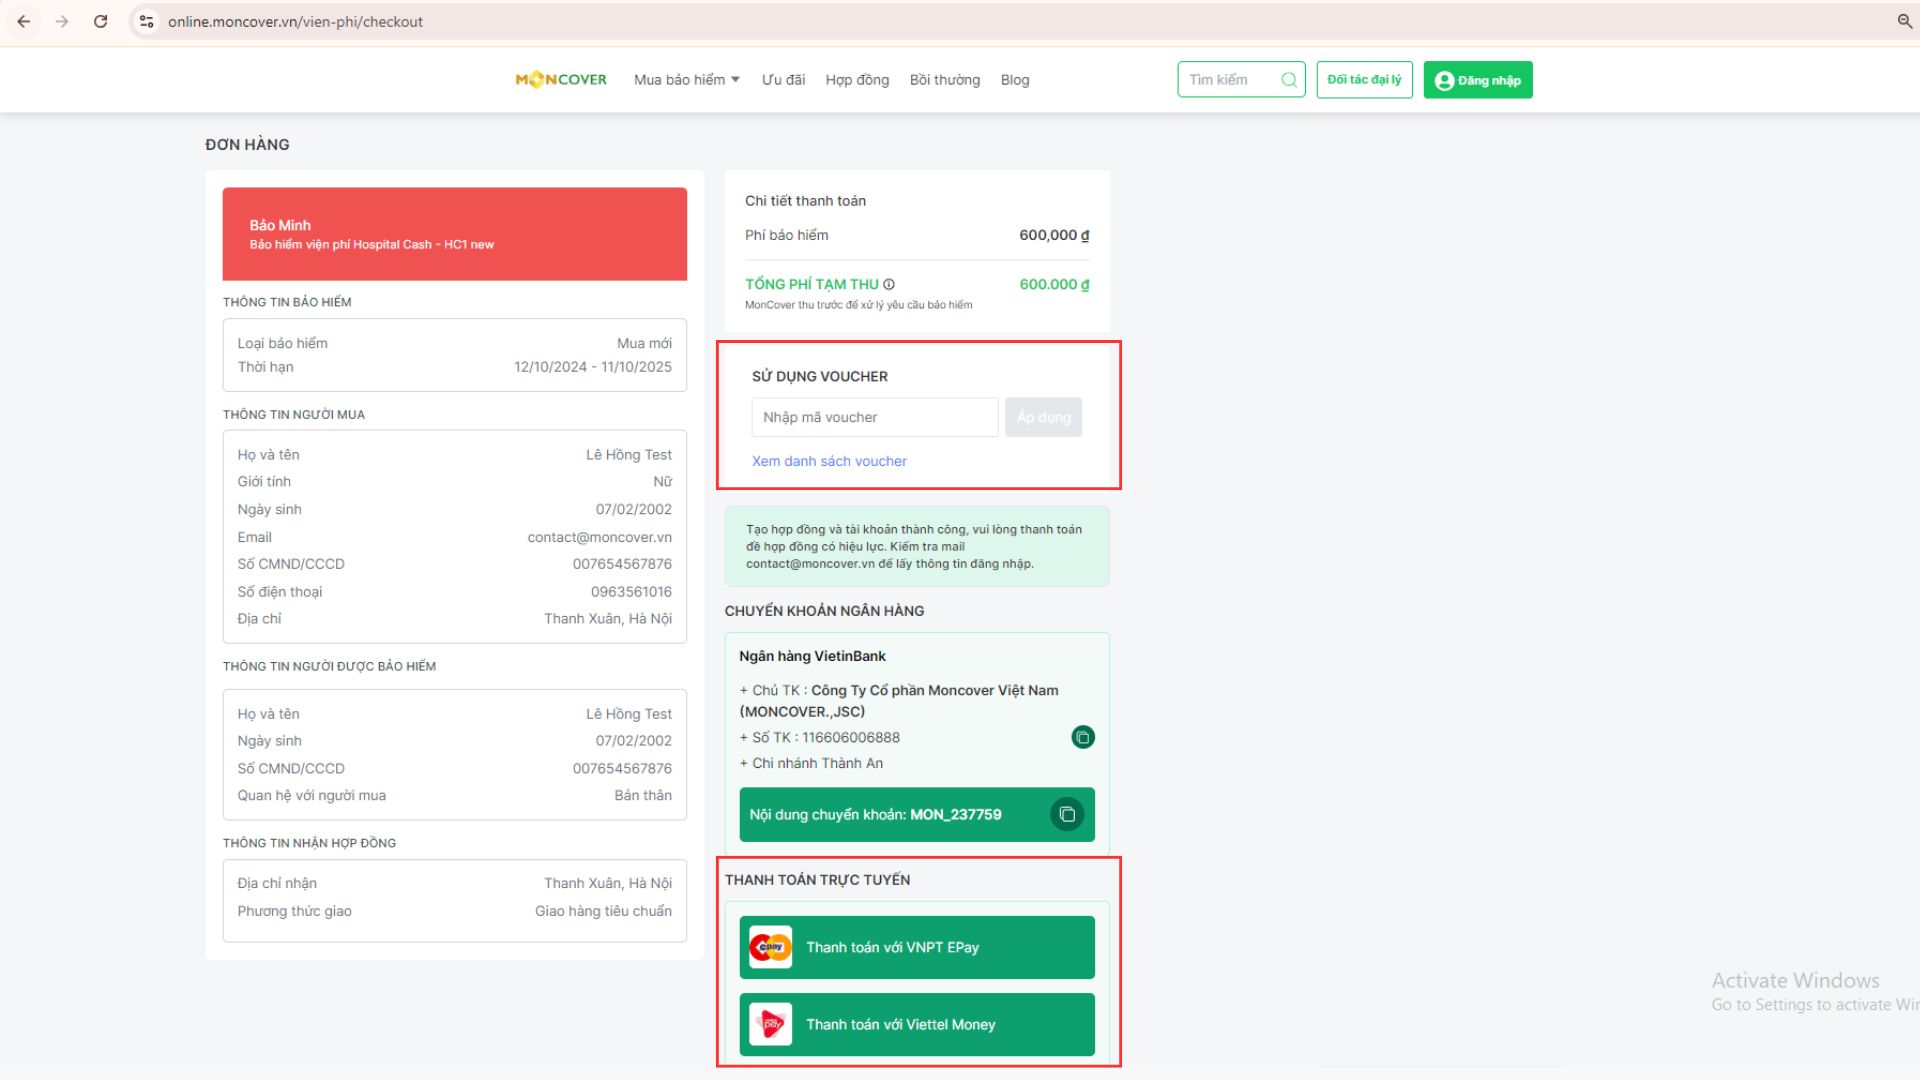Click the Mua mới insurance type value

tap(644, 343)
